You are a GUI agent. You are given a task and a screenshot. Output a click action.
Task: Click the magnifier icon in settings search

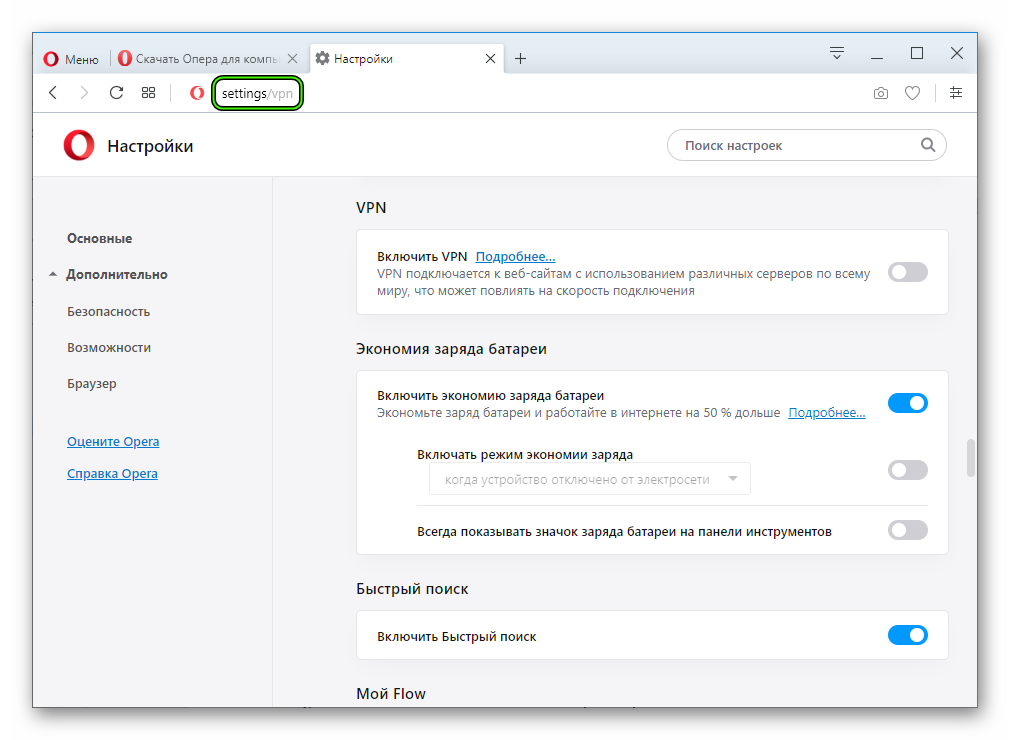pos(928,145)
